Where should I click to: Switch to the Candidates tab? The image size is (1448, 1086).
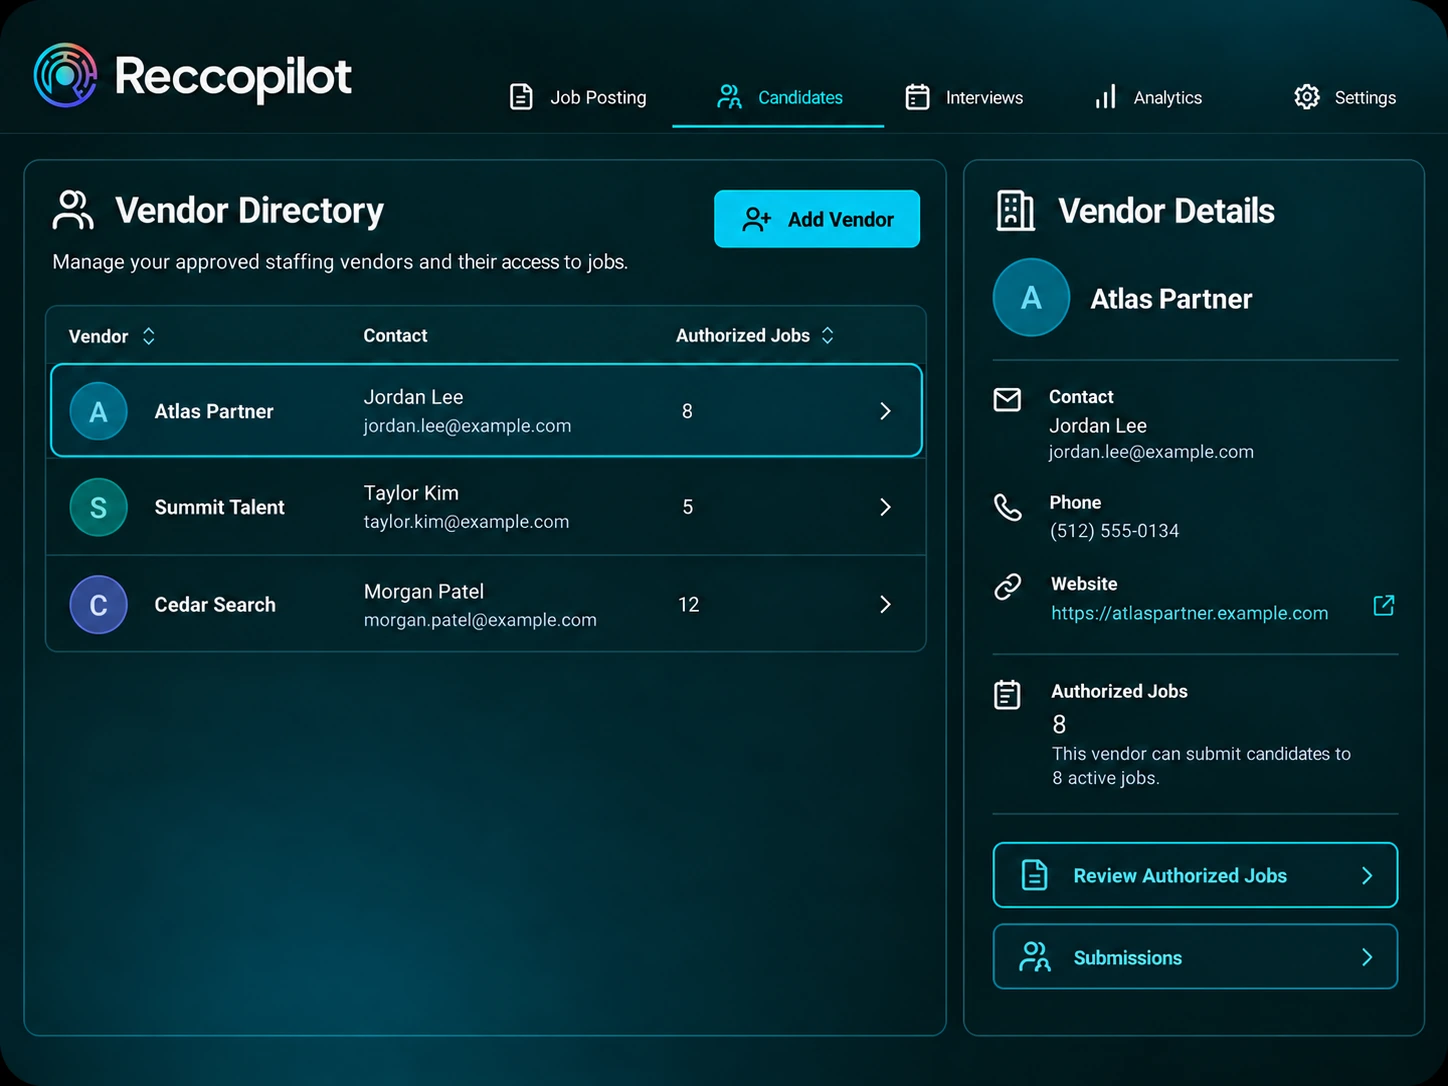tap(779, 97)
